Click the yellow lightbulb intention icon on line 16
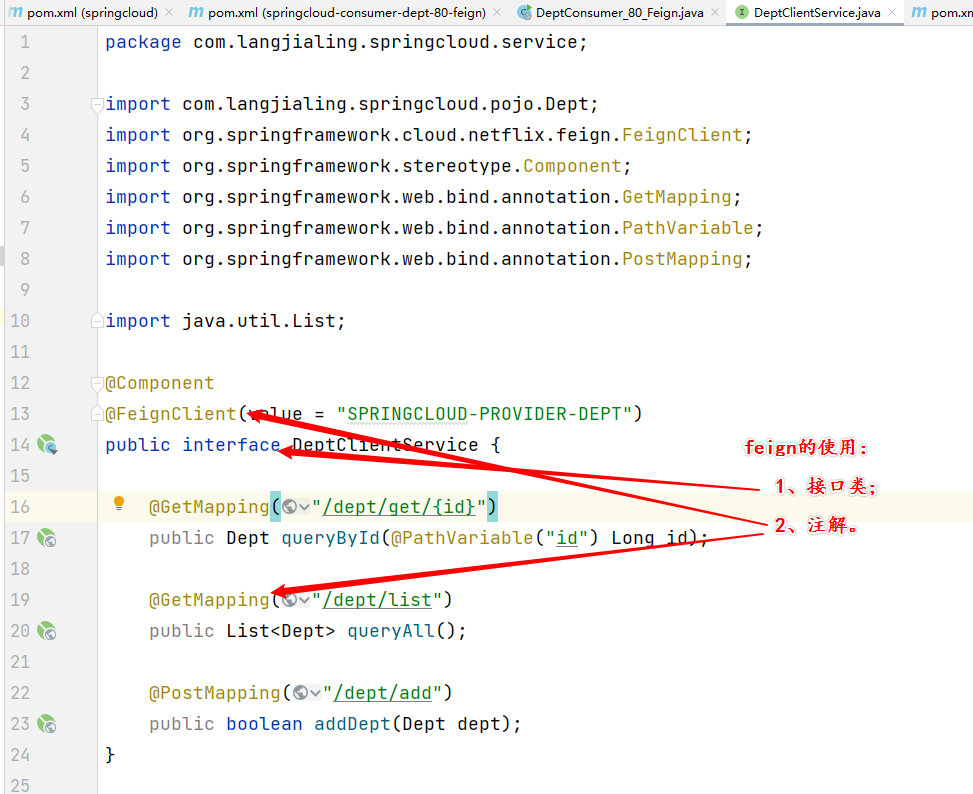This screenshot has height=794, width=973. [119, 503]
